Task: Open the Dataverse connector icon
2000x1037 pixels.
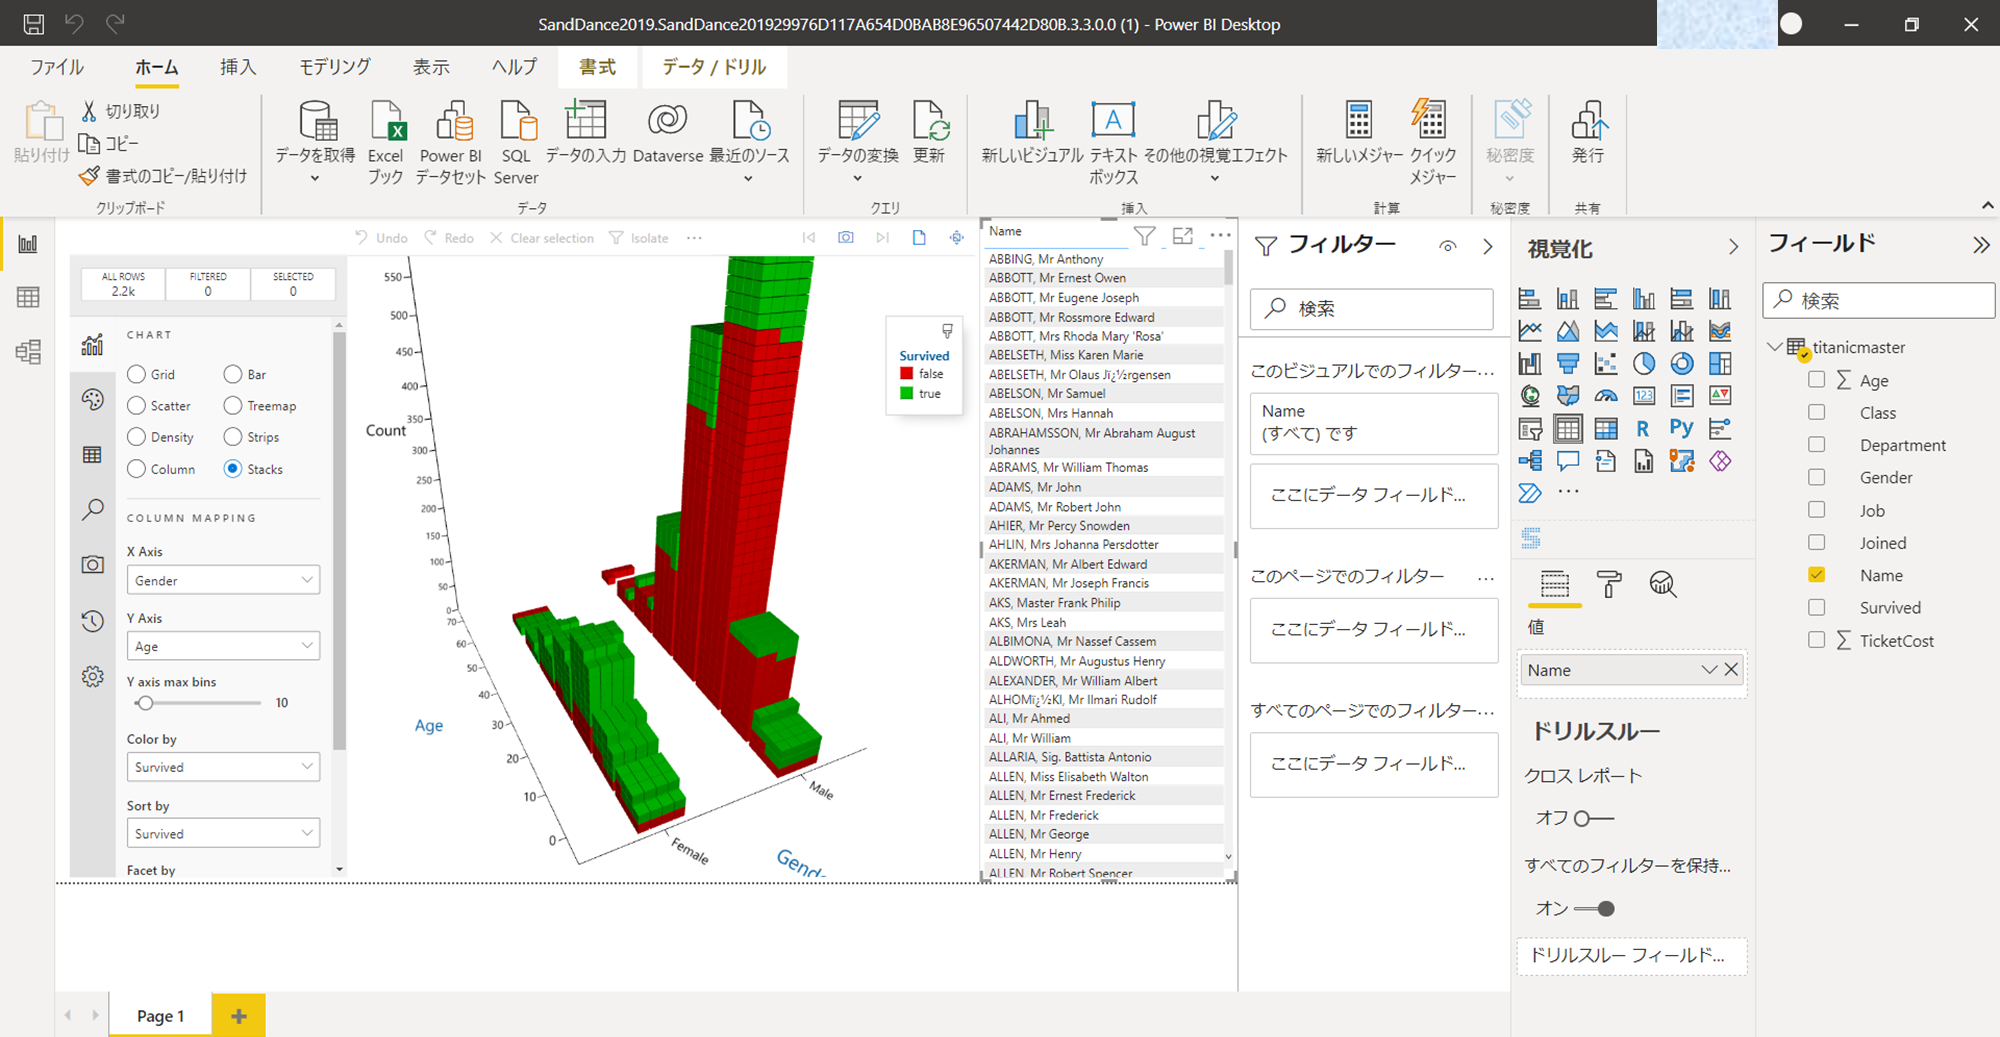Action: 667,121
